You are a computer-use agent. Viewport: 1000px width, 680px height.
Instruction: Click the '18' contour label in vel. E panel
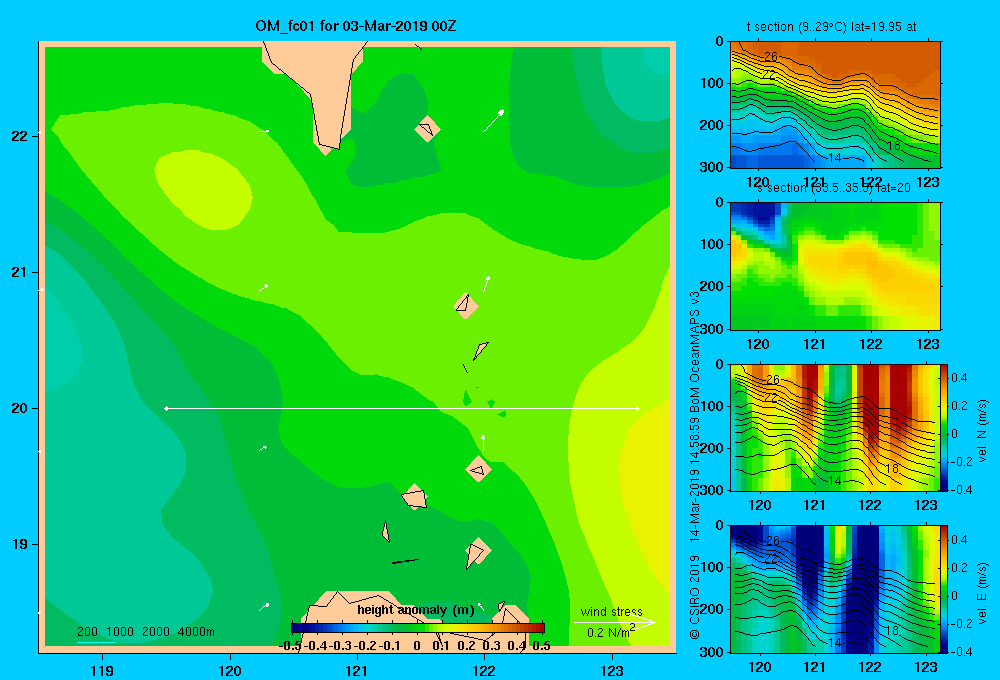click(892, 630)
